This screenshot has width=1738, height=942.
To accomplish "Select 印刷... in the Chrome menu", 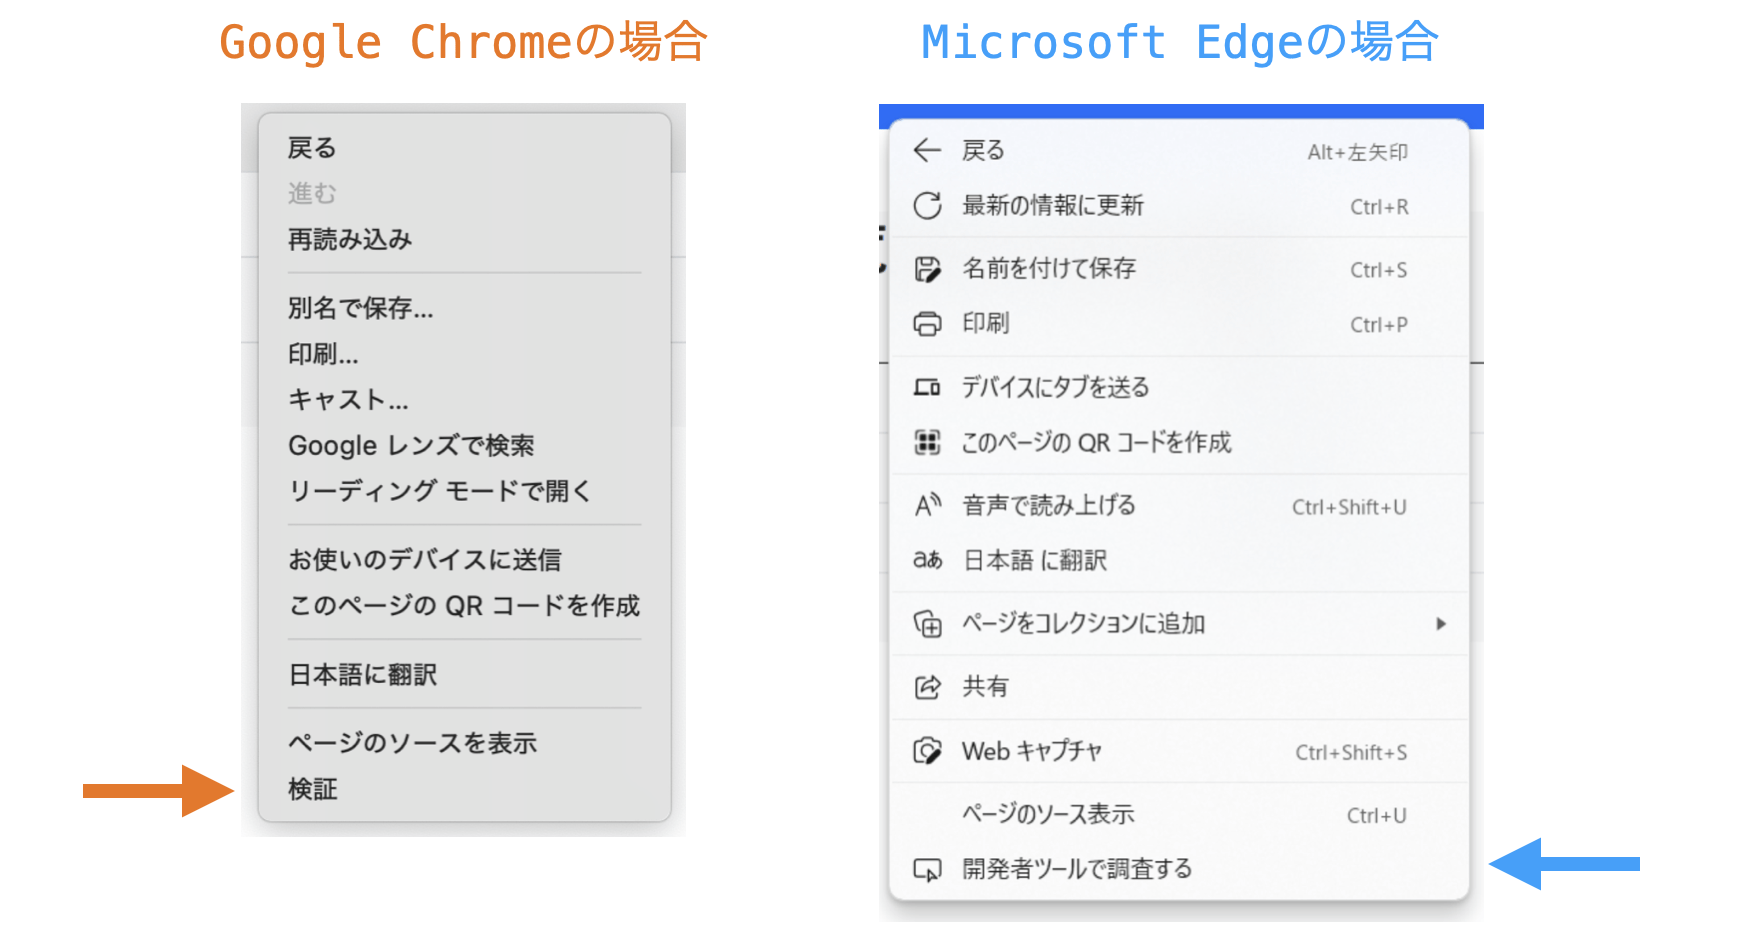I will 323,354.
